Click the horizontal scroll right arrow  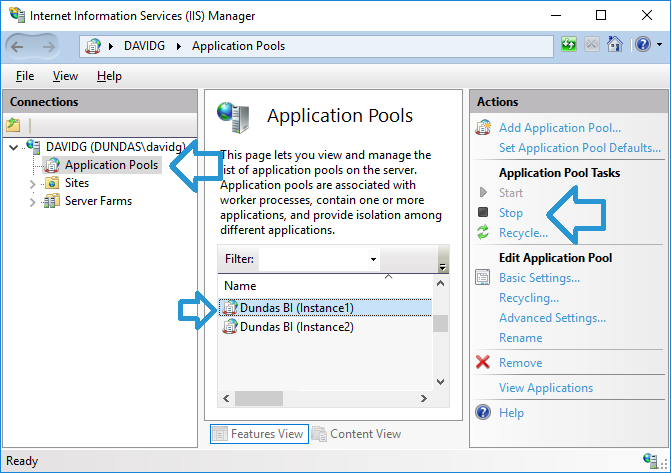424,399
